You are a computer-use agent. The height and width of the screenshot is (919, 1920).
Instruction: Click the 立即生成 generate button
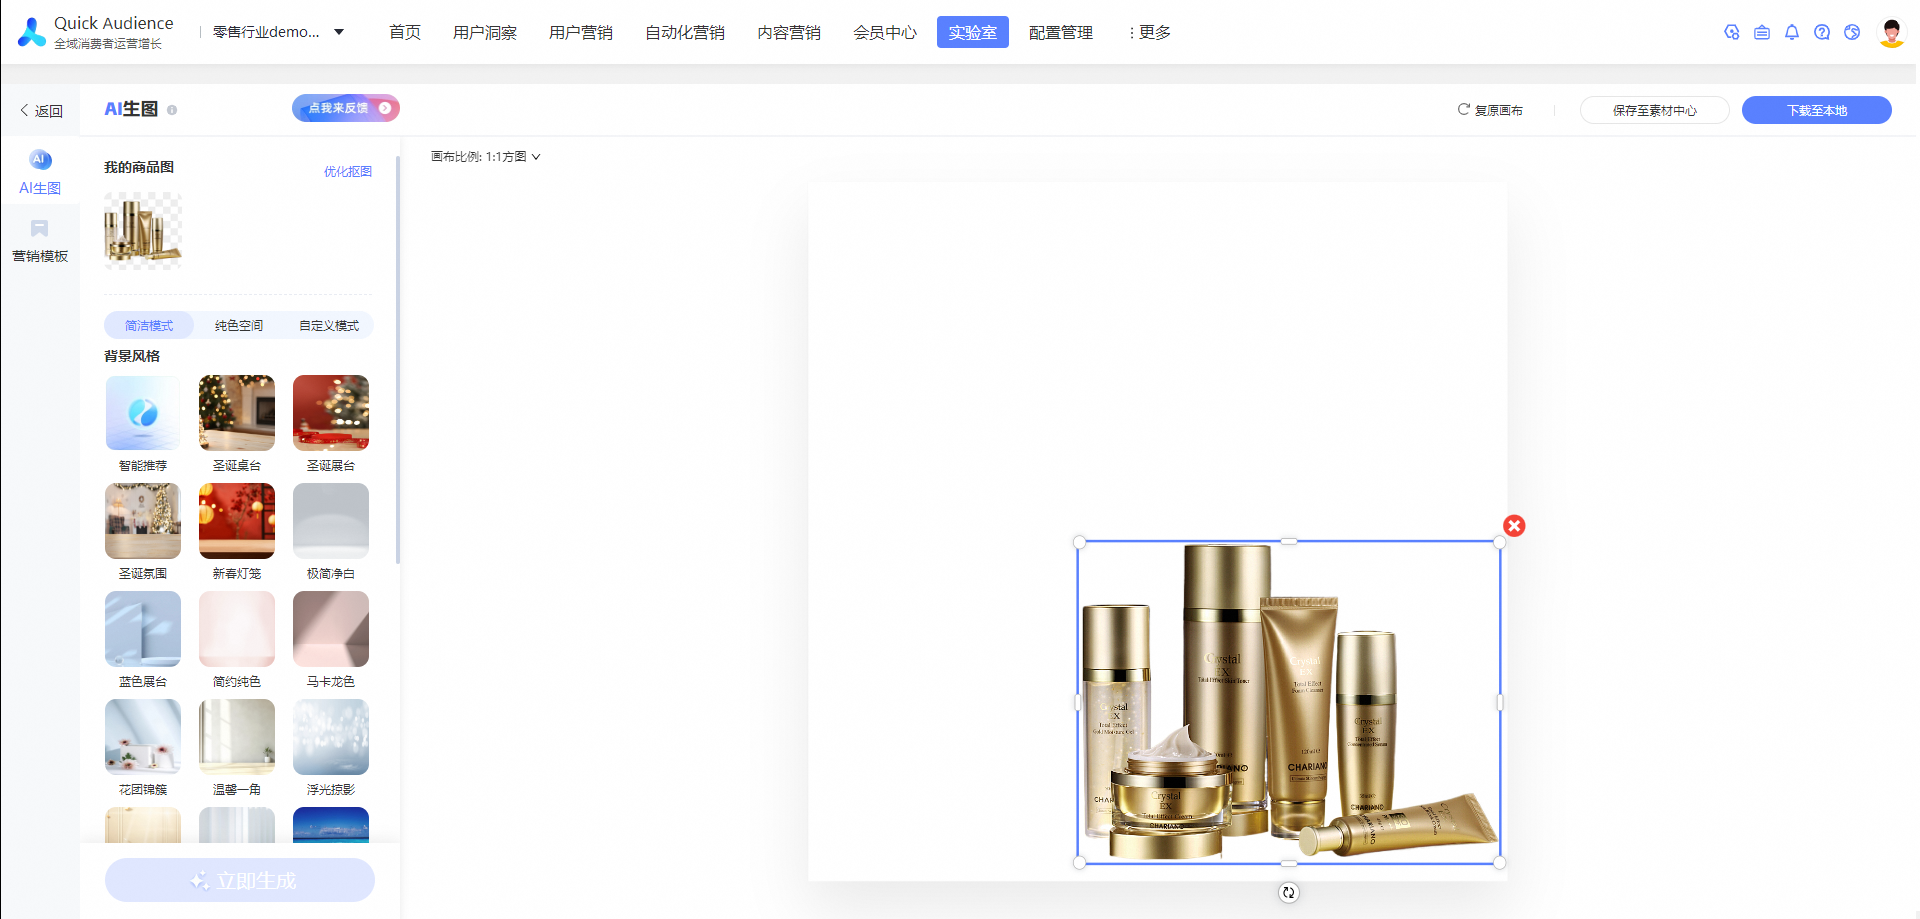pyautogui.click(x=239, y=880)
